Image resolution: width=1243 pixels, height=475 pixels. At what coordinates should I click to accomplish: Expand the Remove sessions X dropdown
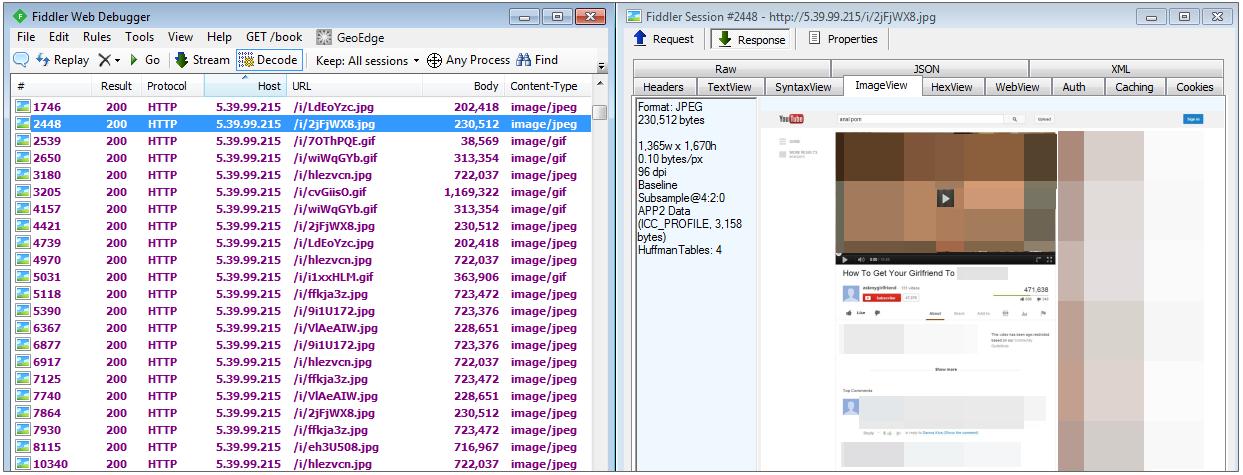(x=109, y=60)
